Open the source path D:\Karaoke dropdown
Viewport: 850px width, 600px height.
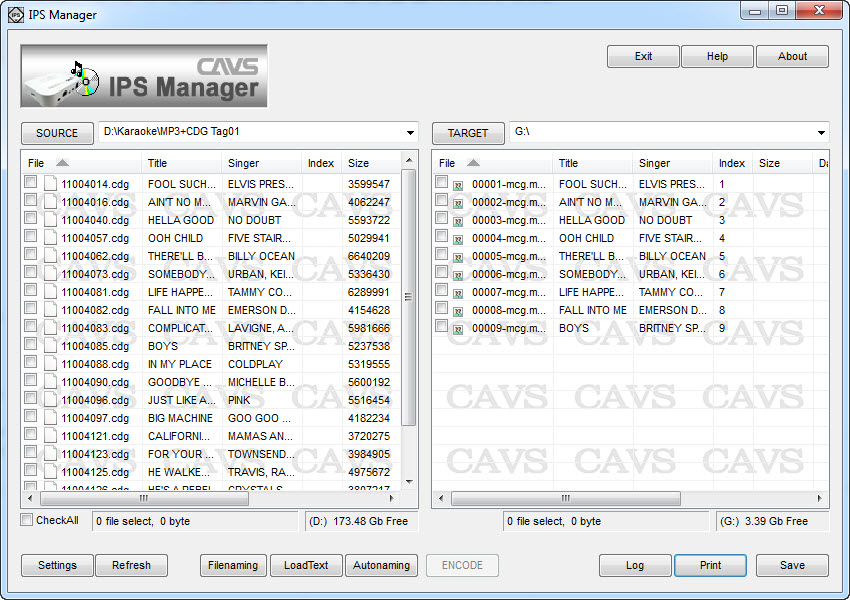pos(411,133)
